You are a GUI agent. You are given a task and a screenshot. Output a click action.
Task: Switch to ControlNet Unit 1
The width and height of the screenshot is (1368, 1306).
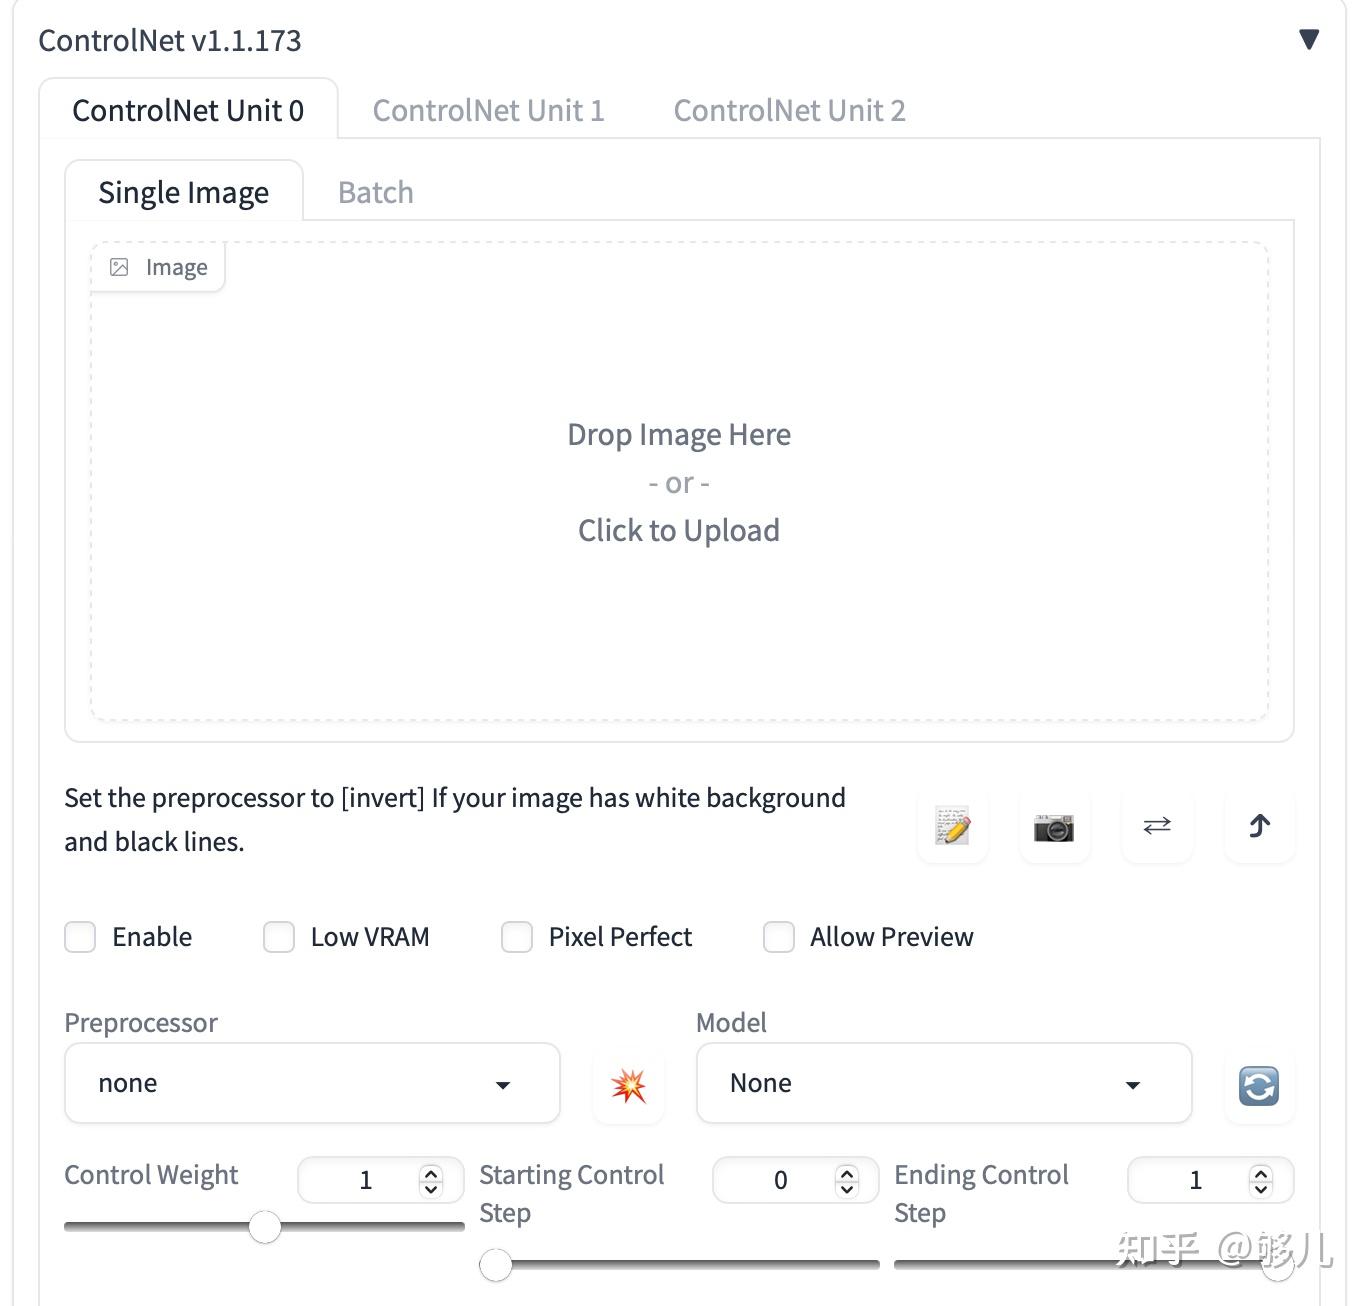click(x=488, y=110)
